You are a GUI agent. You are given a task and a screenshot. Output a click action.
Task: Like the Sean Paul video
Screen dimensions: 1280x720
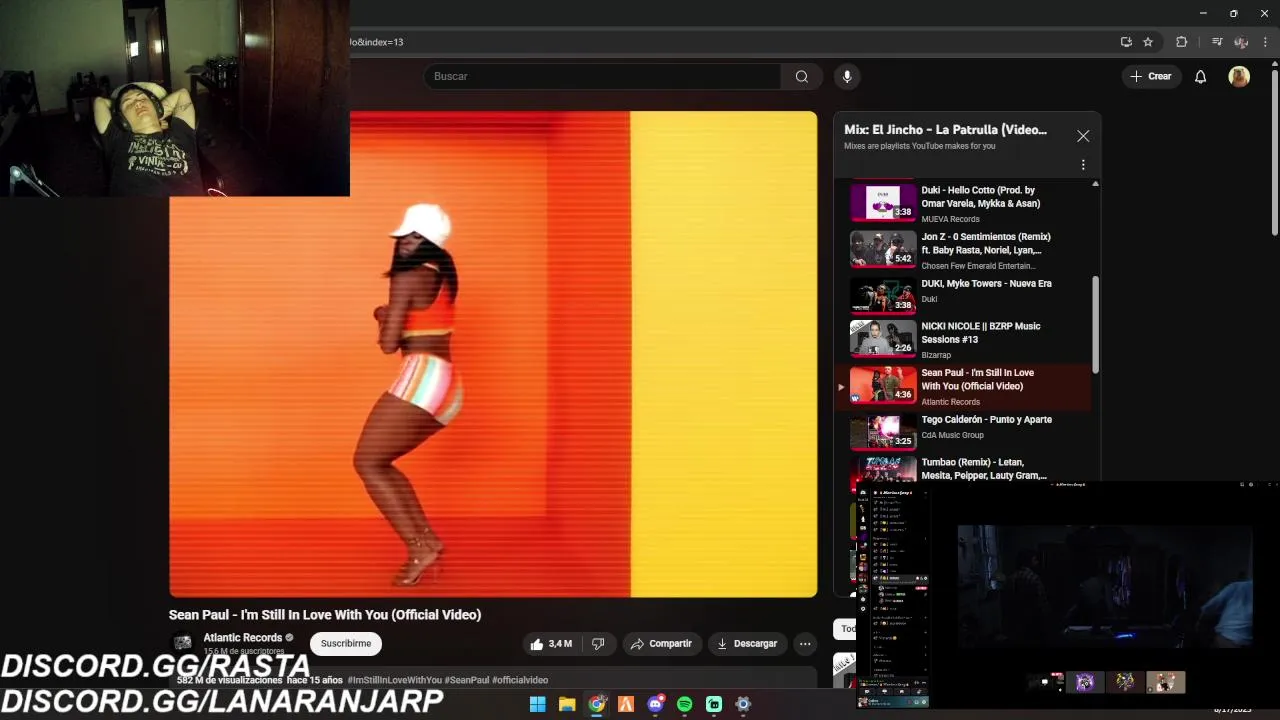click(551, 644)
